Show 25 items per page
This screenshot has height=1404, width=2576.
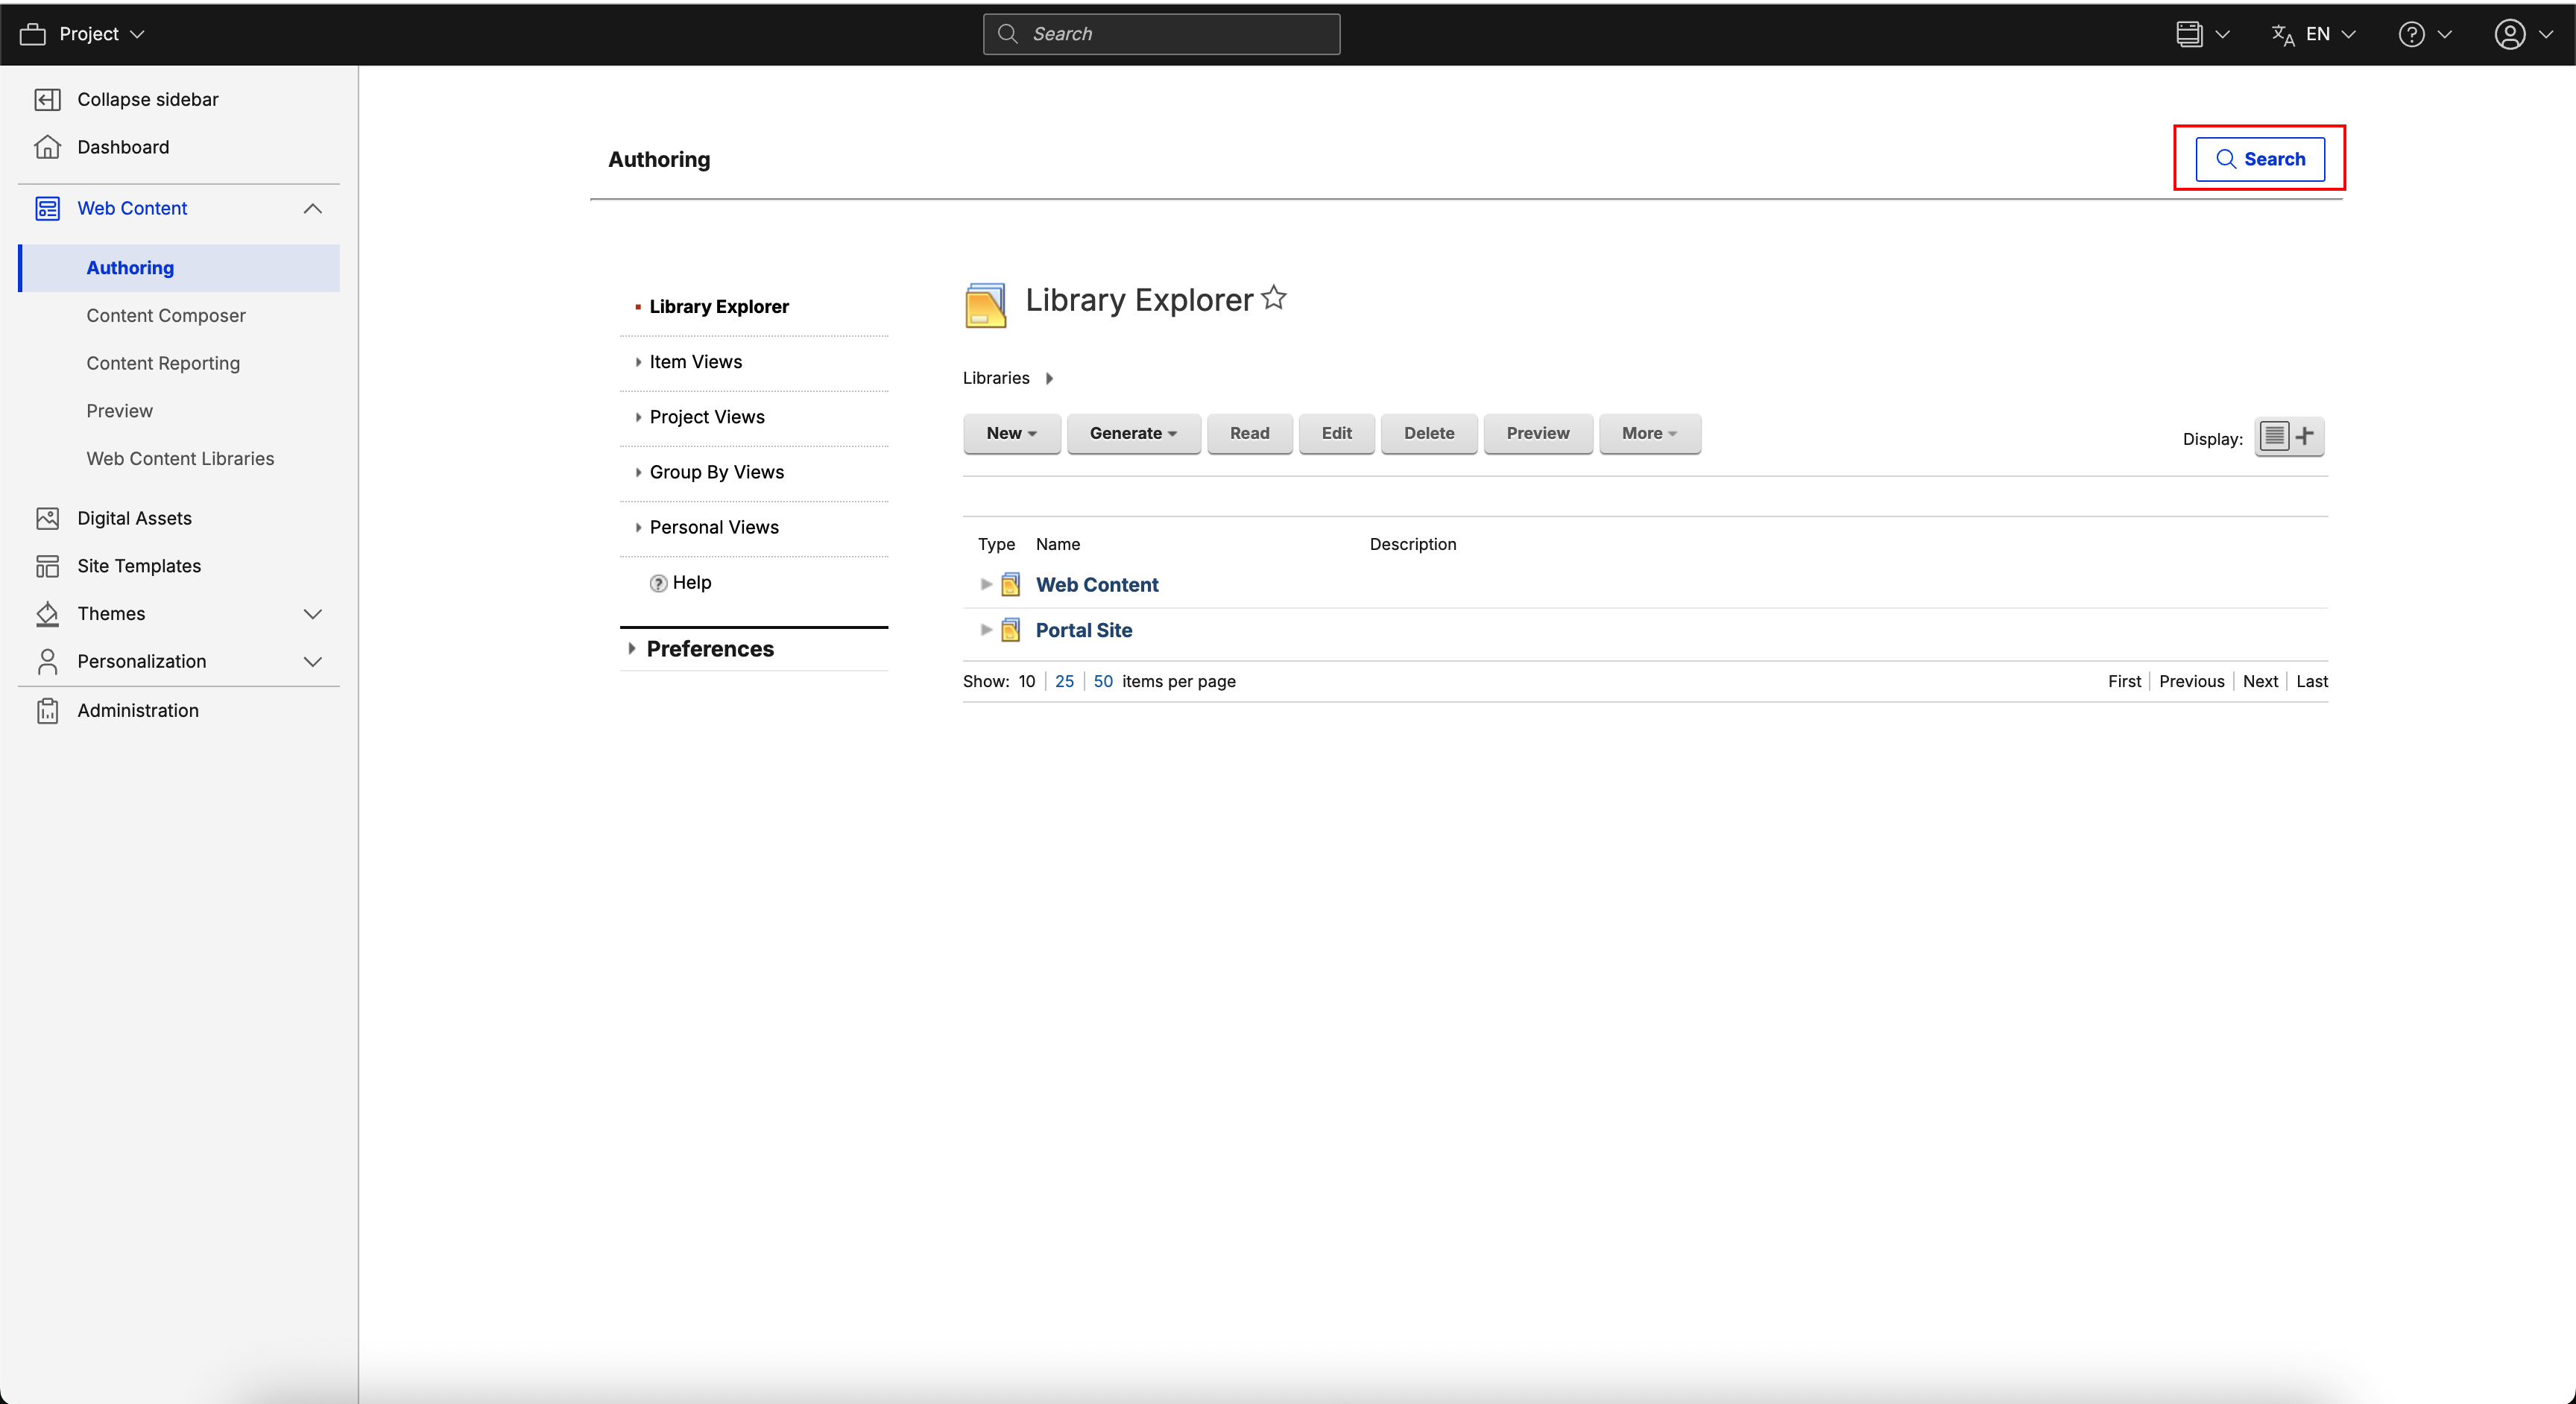coord(1064,681)
